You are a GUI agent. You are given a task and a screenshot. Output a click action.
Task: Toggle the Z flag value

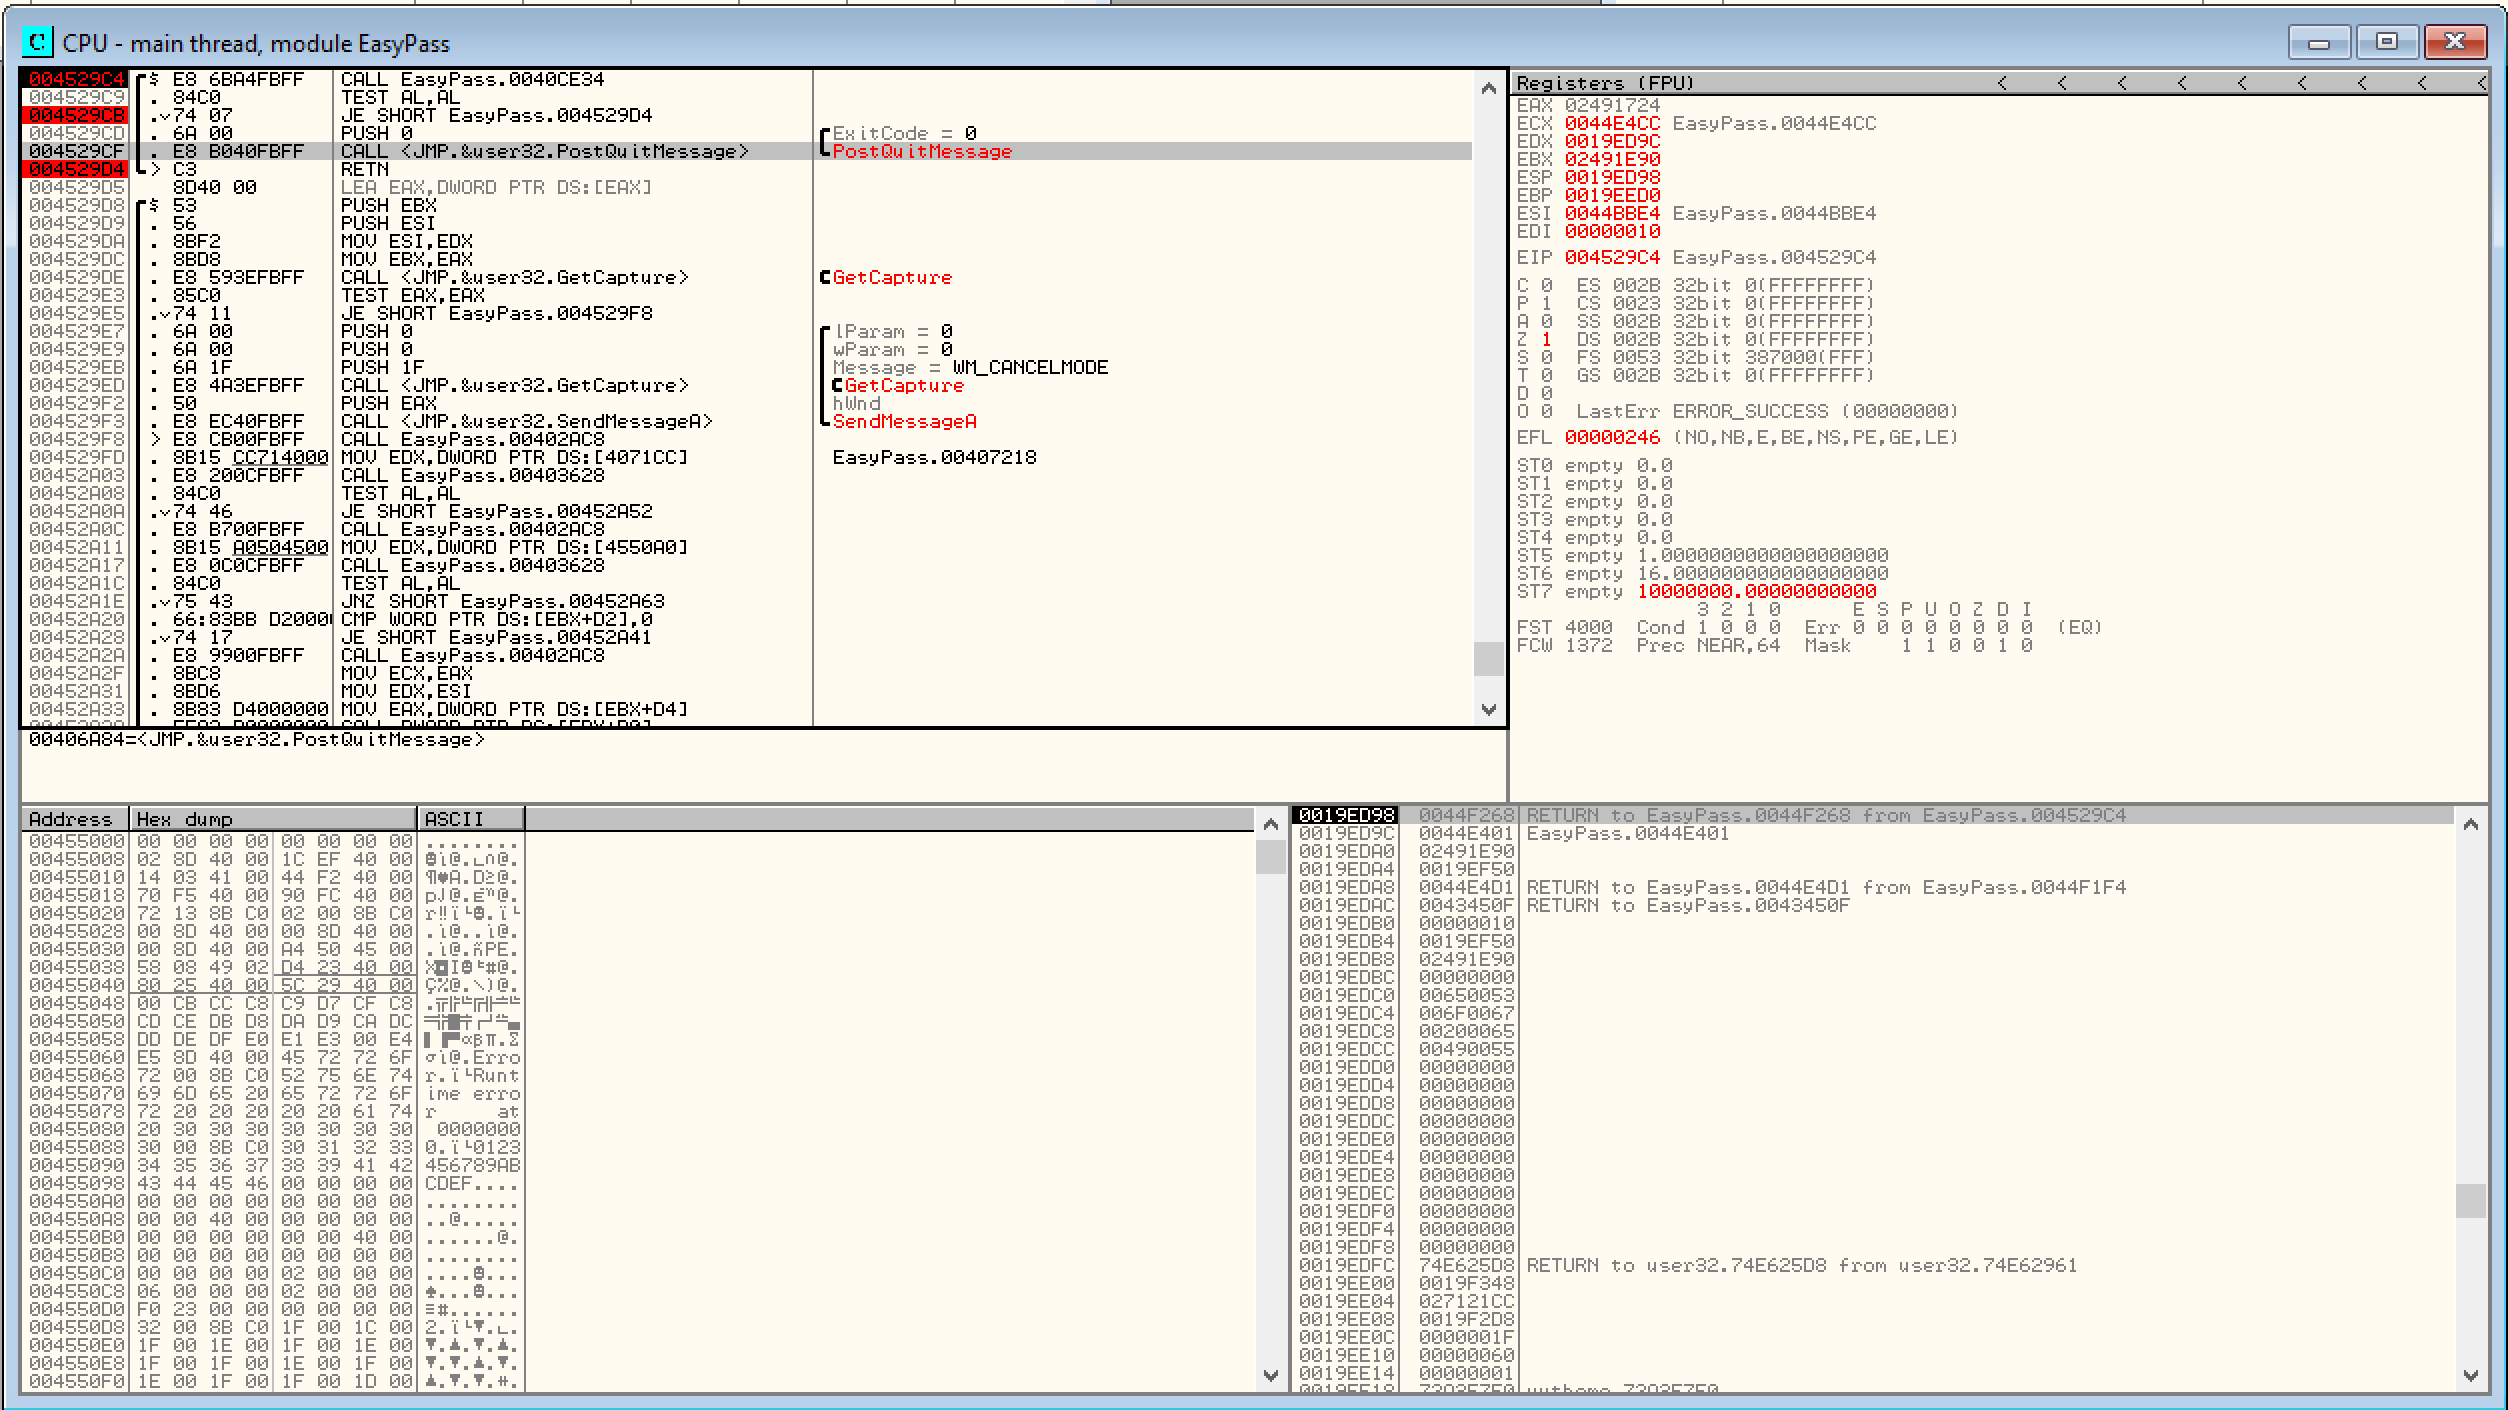[1546, 339]
